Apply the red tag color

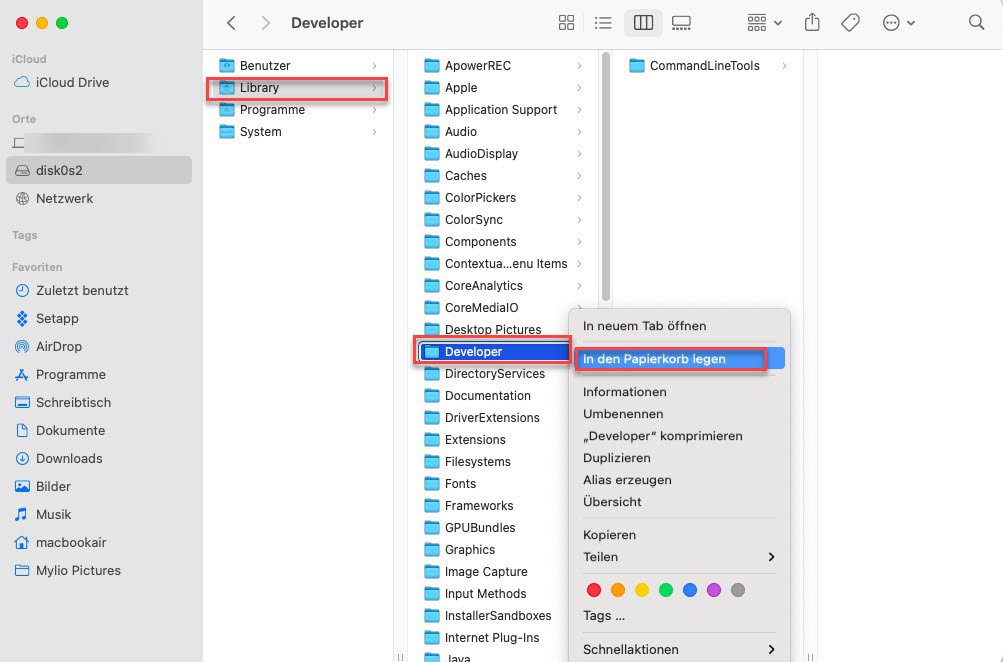[x=594, y=590]
